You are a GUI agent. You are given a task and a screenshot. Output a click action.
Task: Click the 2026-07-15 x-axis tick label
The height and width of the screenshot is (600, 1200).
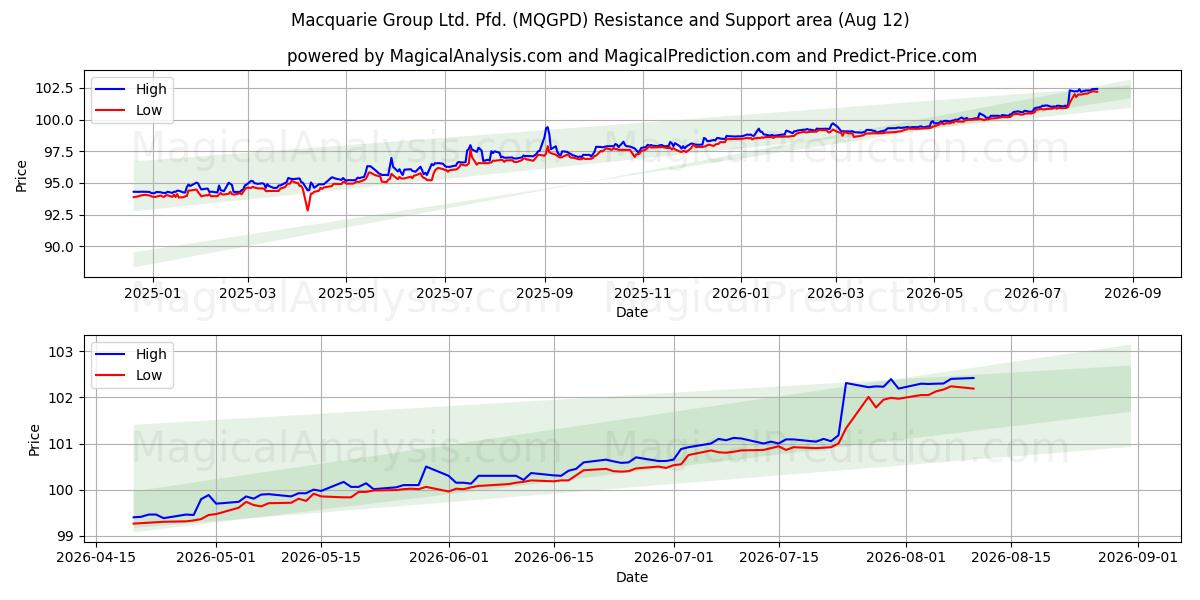778,558
